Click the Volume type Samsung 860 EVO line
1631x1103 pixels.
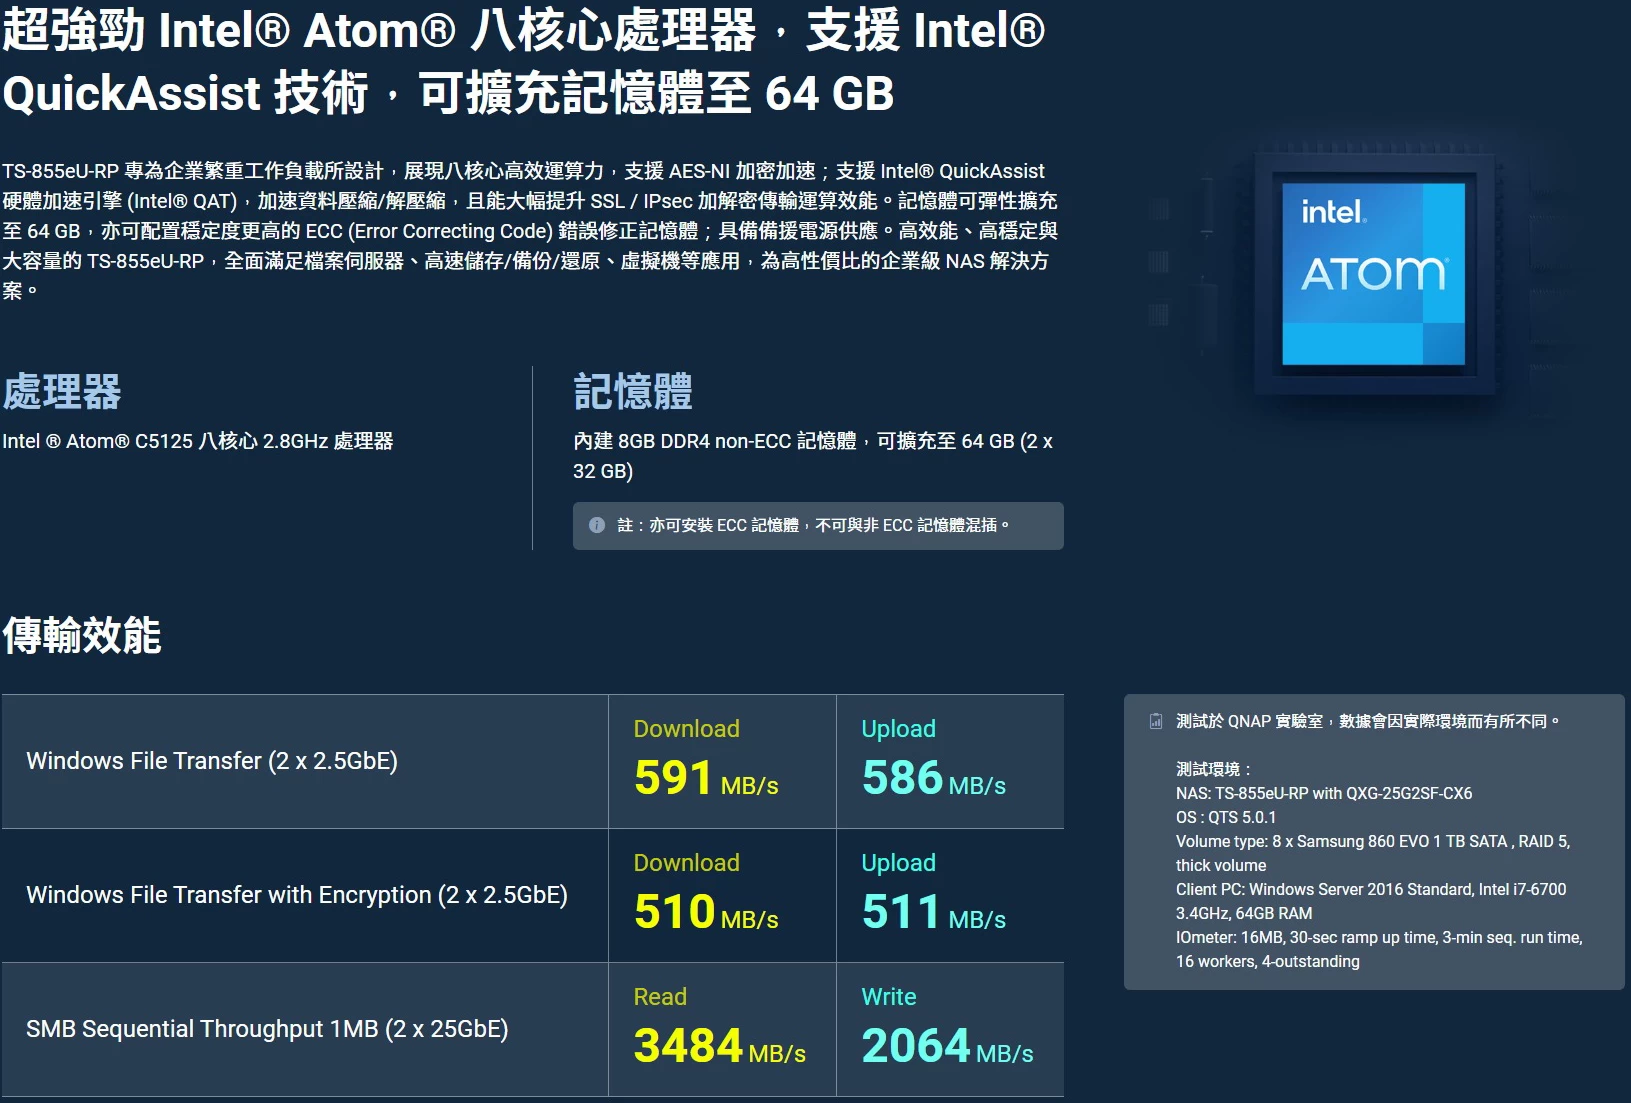[x=1373, y=853]
